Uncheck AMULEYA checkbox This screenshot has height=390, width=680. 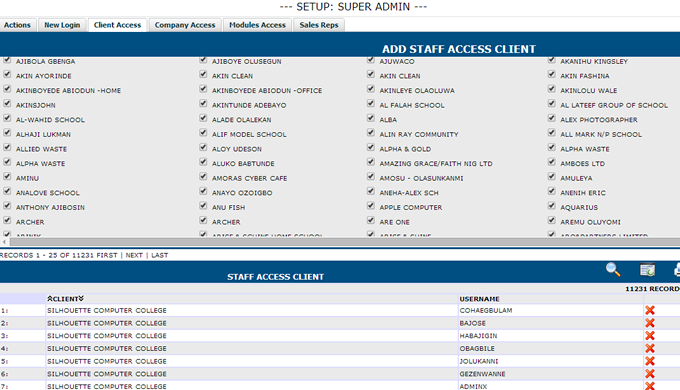[551, 177]
